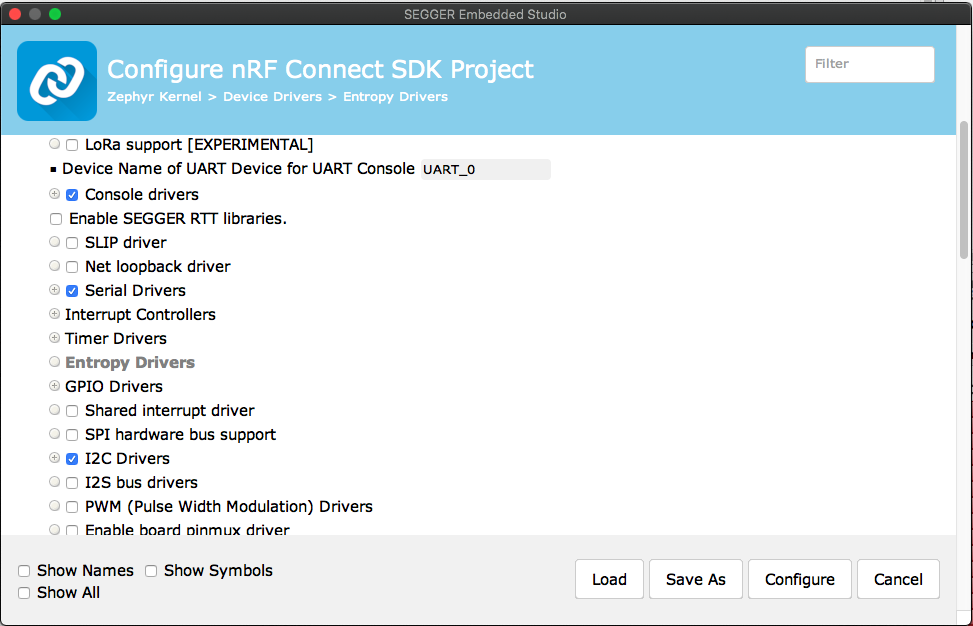This screenshot has width=973, height=626.
Task: Click the LoRa support node circle icon
Action: tap(55, 144)
